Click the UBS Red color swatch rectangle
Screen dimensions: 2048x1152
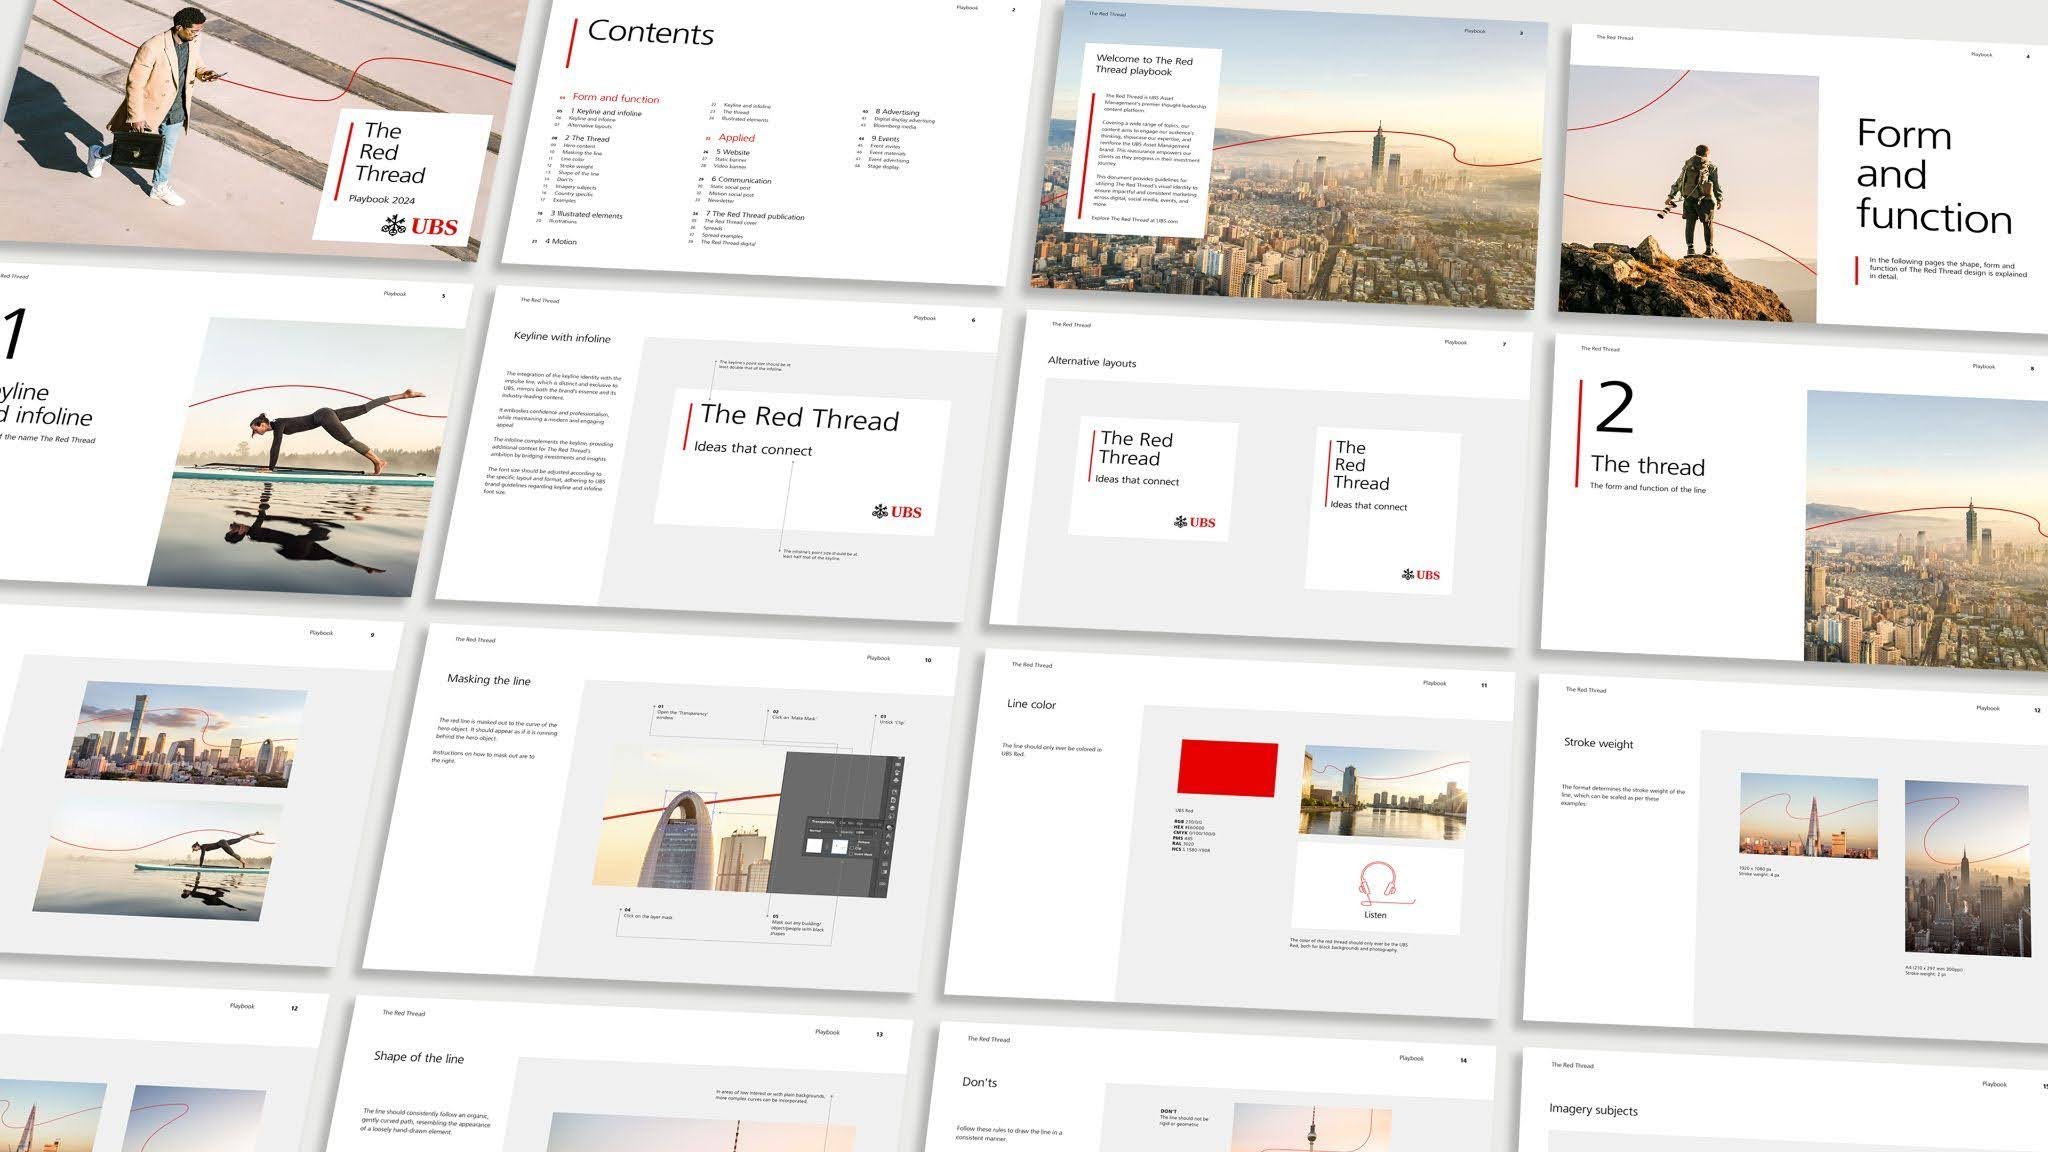point(1228,768)
